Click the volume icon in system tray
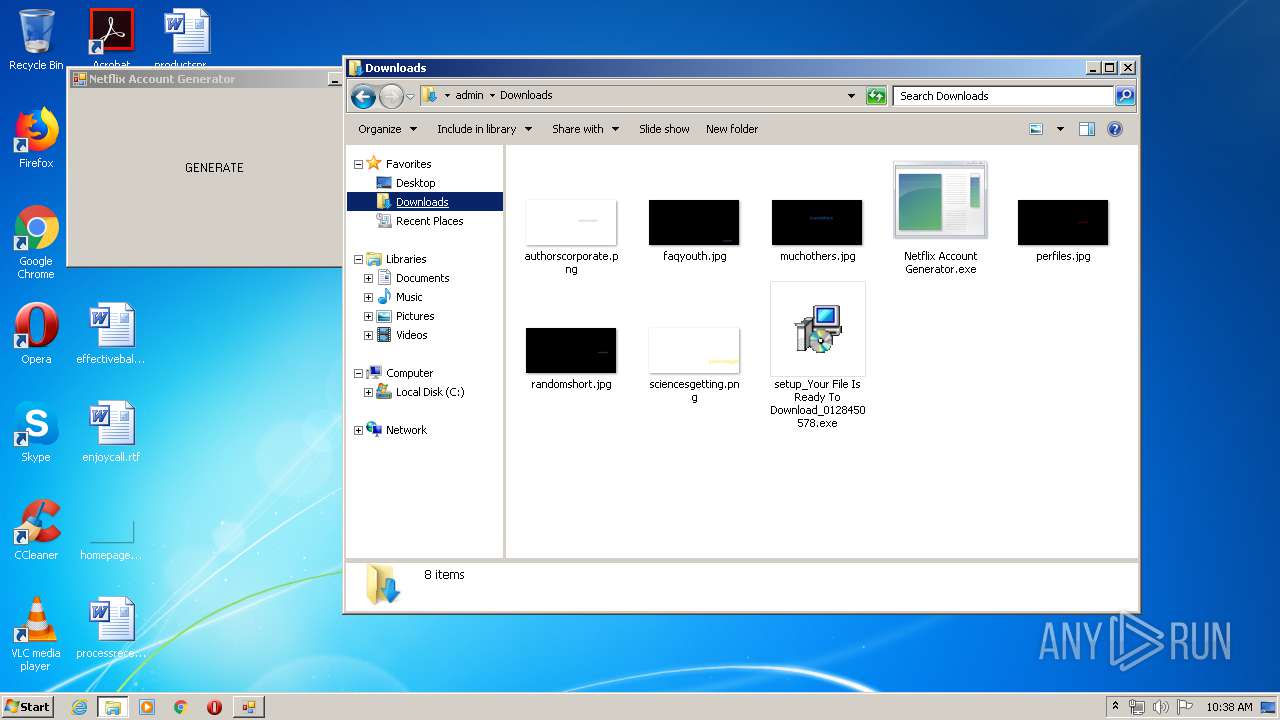 1160,707
